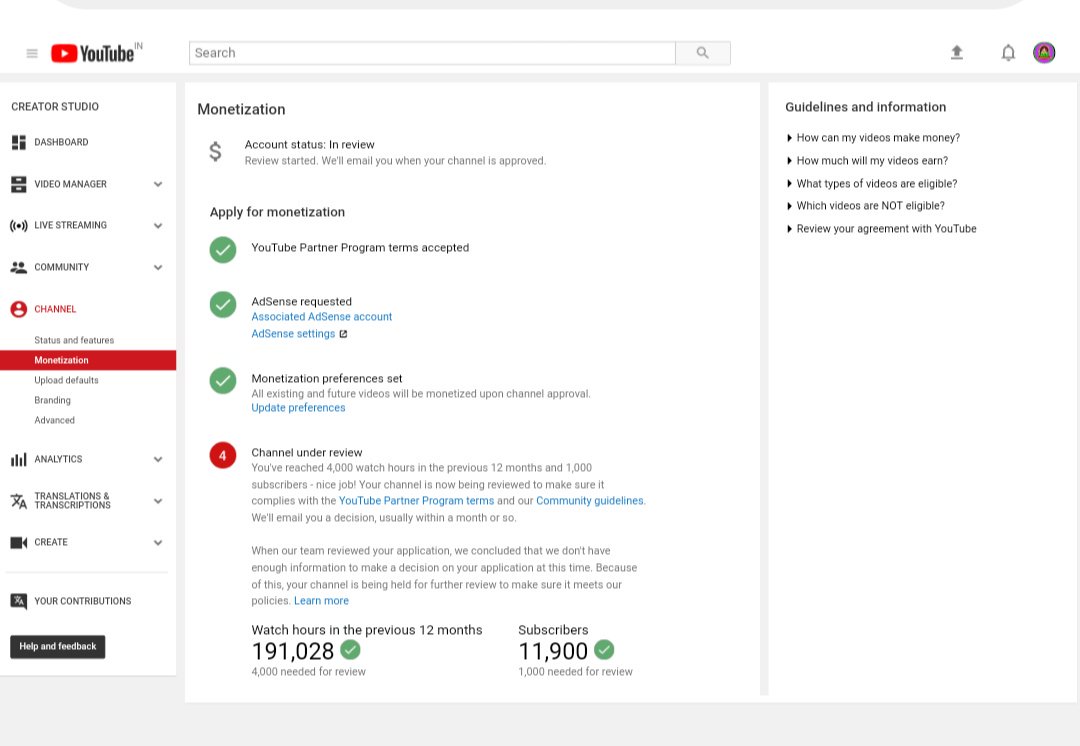Click green check beside Monetization preferences set
Image resolution: width=1080 pixels, height=746 pixels.
(x=222, y=380)
